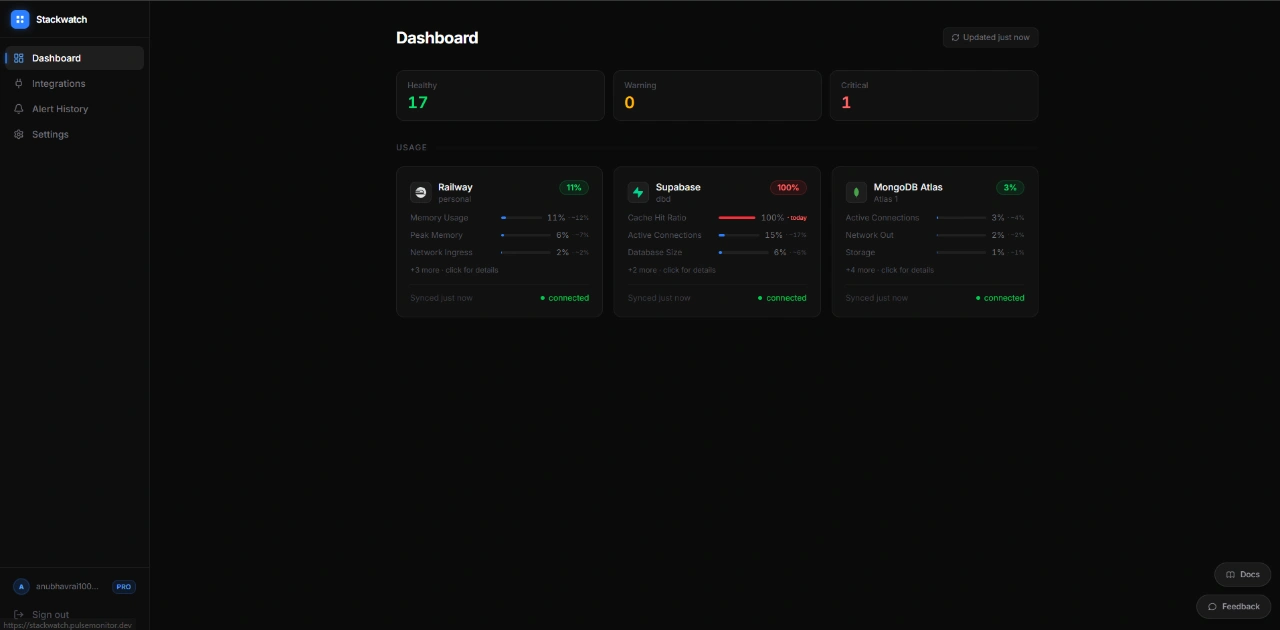Click the Database Size metric label
1280x630 pixels.
pos(655,253)
